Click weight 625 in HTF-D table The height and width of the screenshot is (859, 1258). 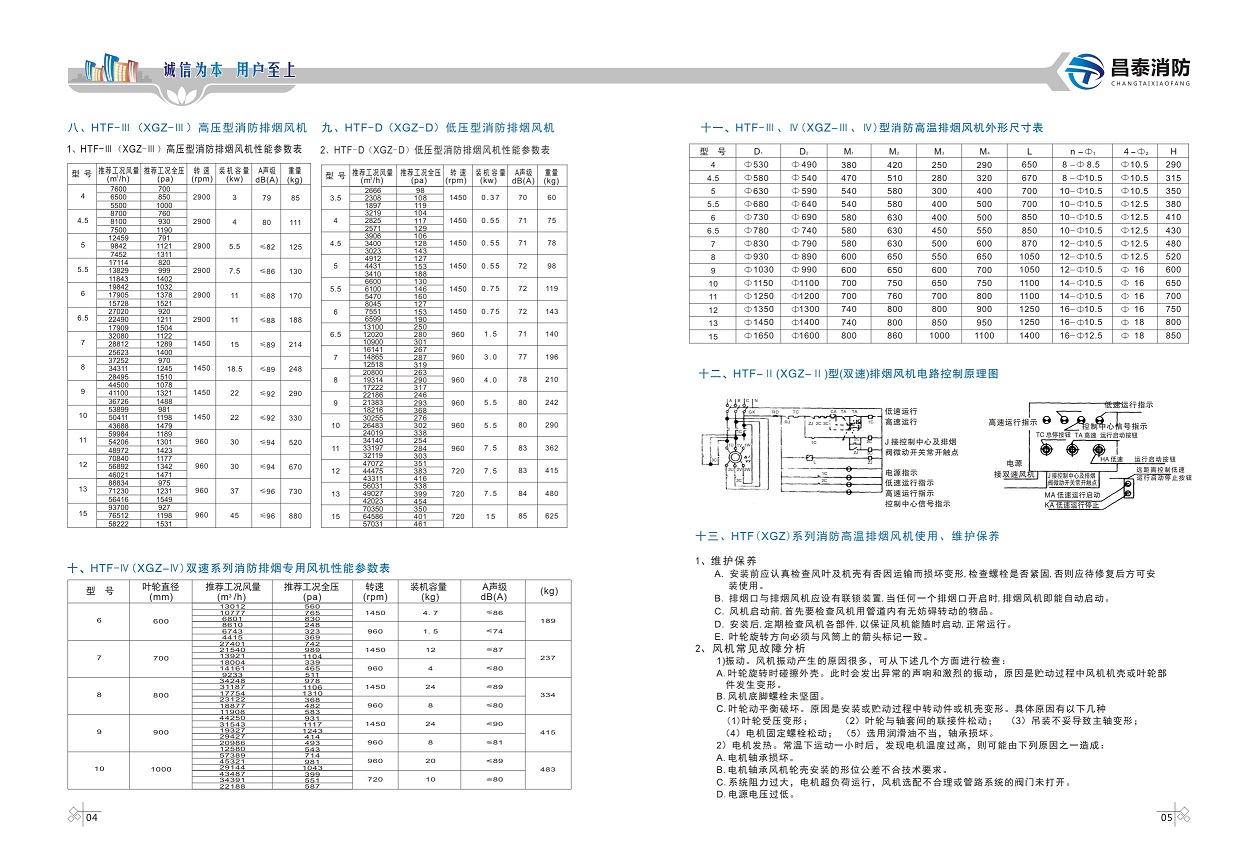coord(551,516)
